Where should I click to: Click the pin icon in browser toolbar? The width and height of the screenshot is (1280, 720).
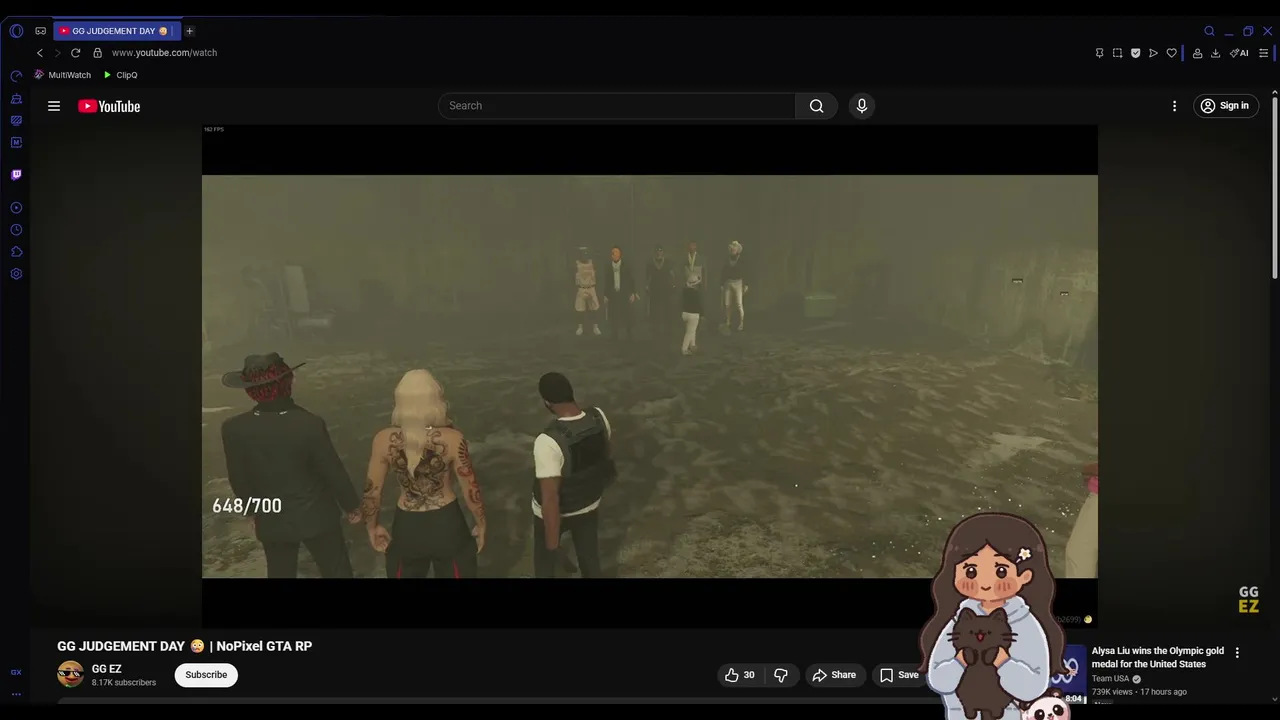1099,53
